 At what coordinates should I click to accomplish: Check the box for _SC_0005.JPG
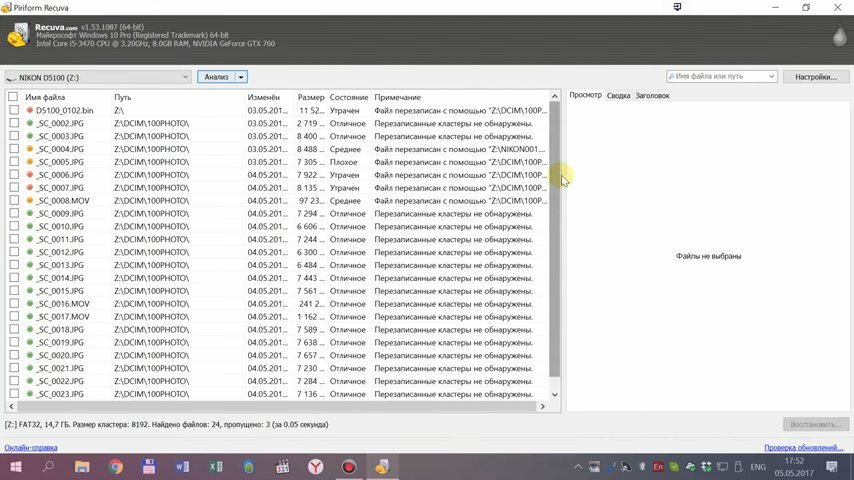14,162
